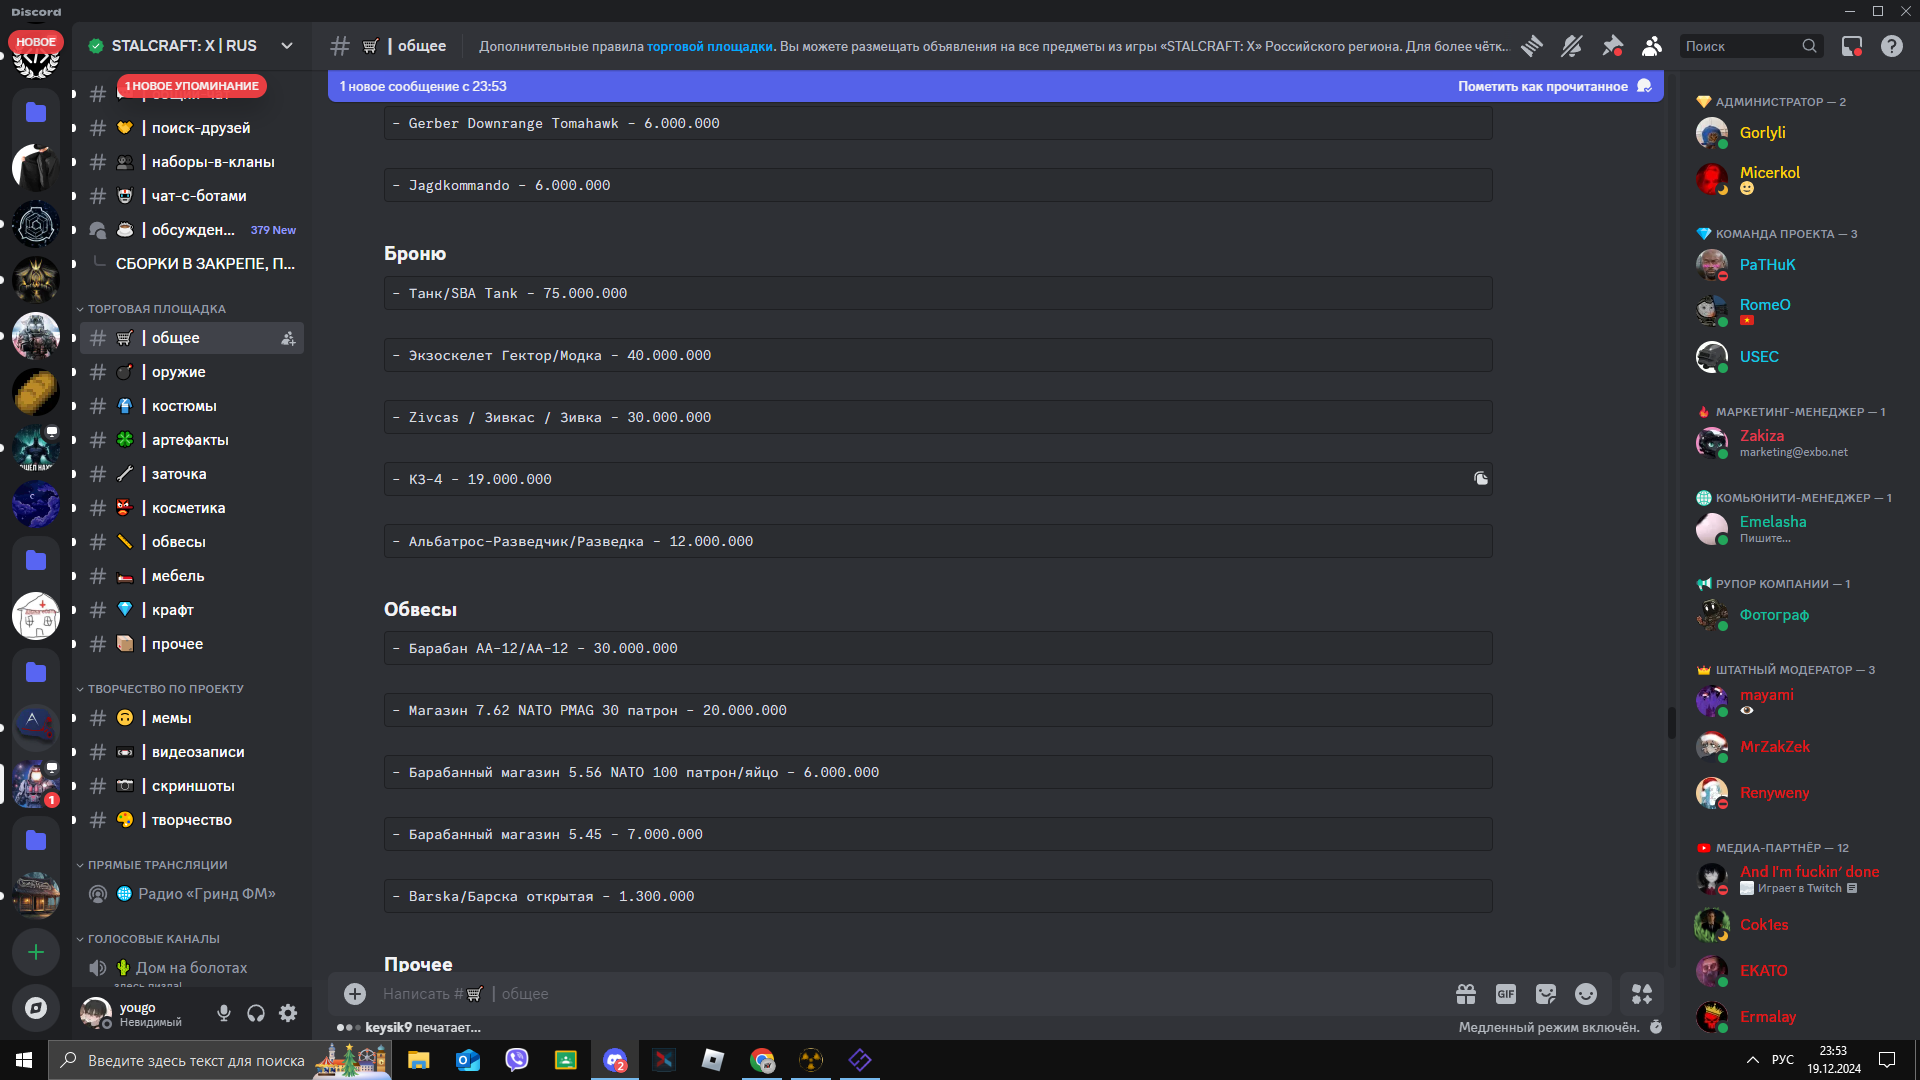Open Discover servers compass
The image size is (1920, 1080).
36,1008
